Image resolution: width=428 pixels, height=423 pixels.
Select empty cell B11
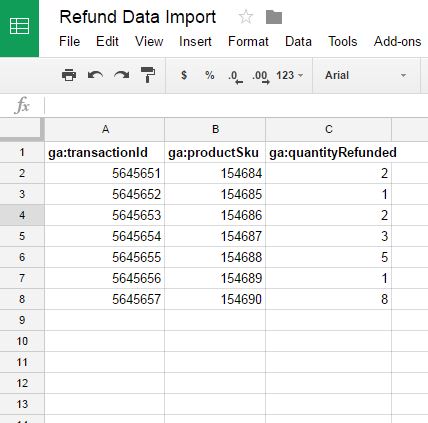coord(215,362)
